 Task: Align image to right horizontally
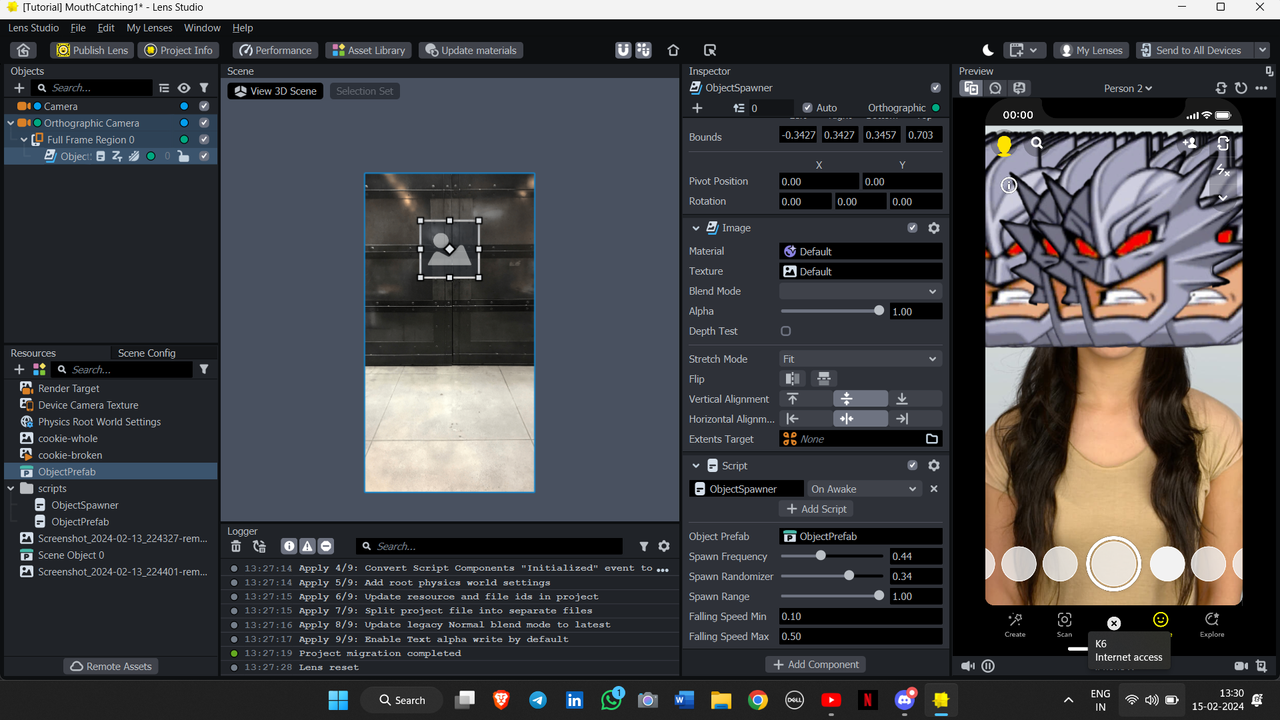tap(901, 419)
